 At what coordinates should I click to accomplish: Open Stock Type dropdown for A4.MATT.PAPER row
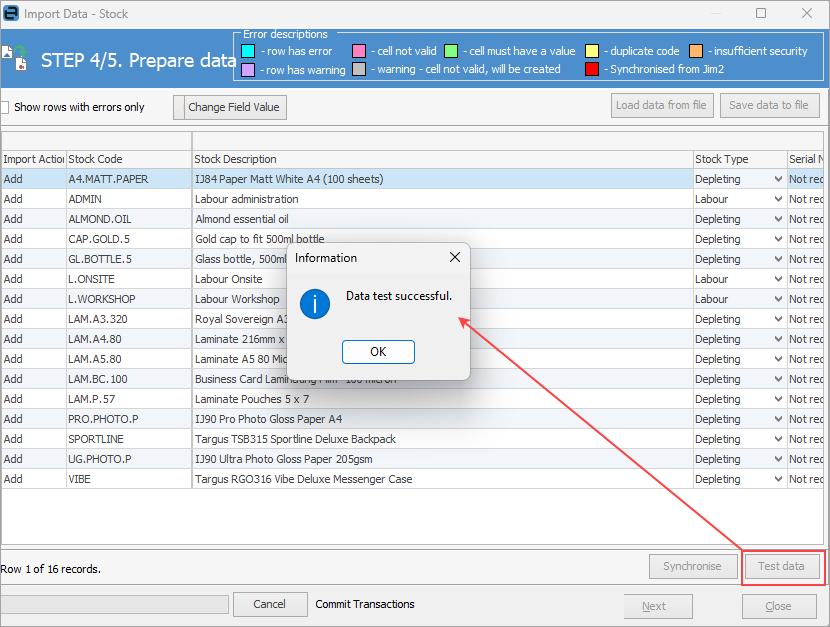pos(778,179)
